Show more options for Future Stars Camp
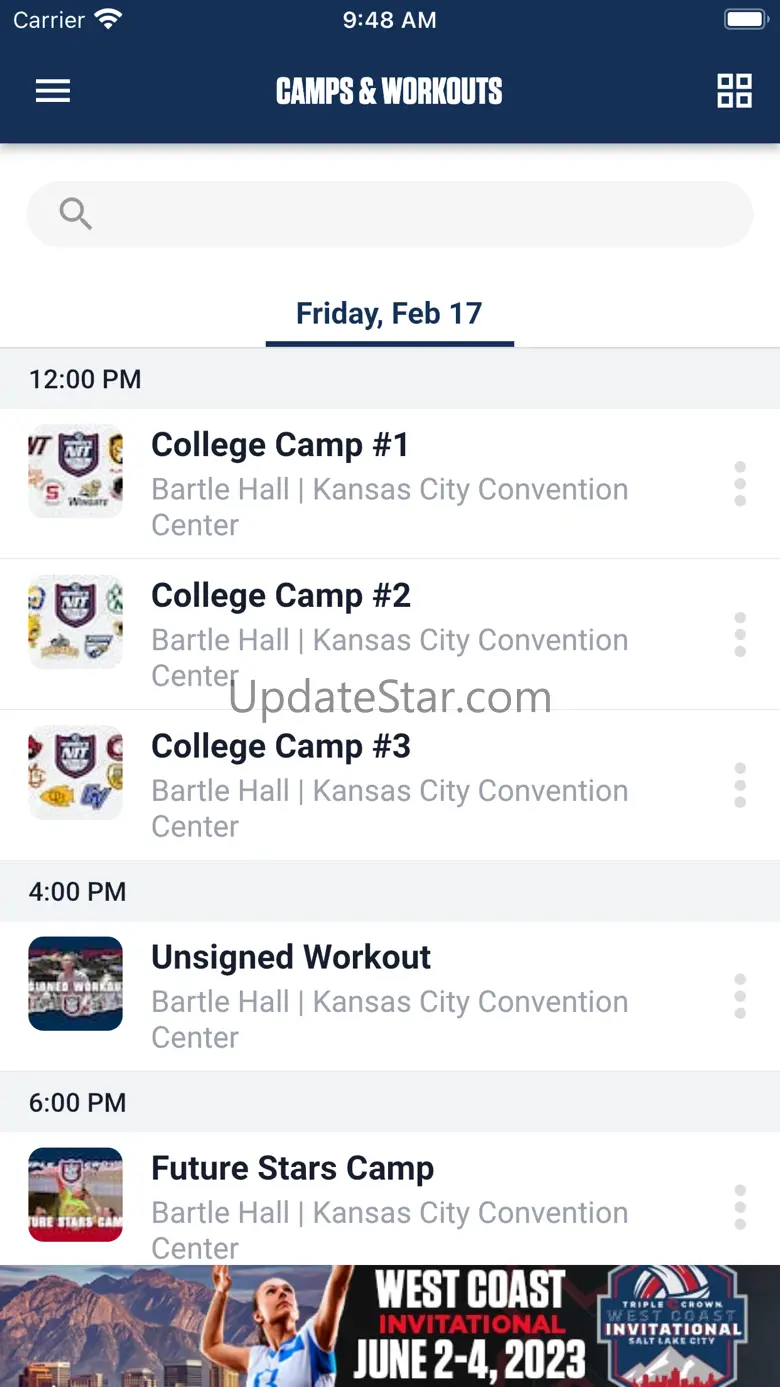The image size is (780, 1387). 740,1208
